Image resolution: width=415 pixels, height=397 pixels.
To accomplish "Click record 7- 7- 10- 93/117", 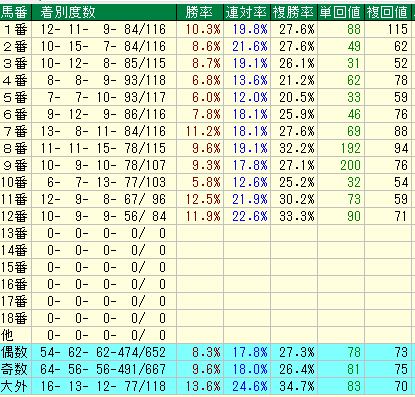I will (x=107, y=98).
